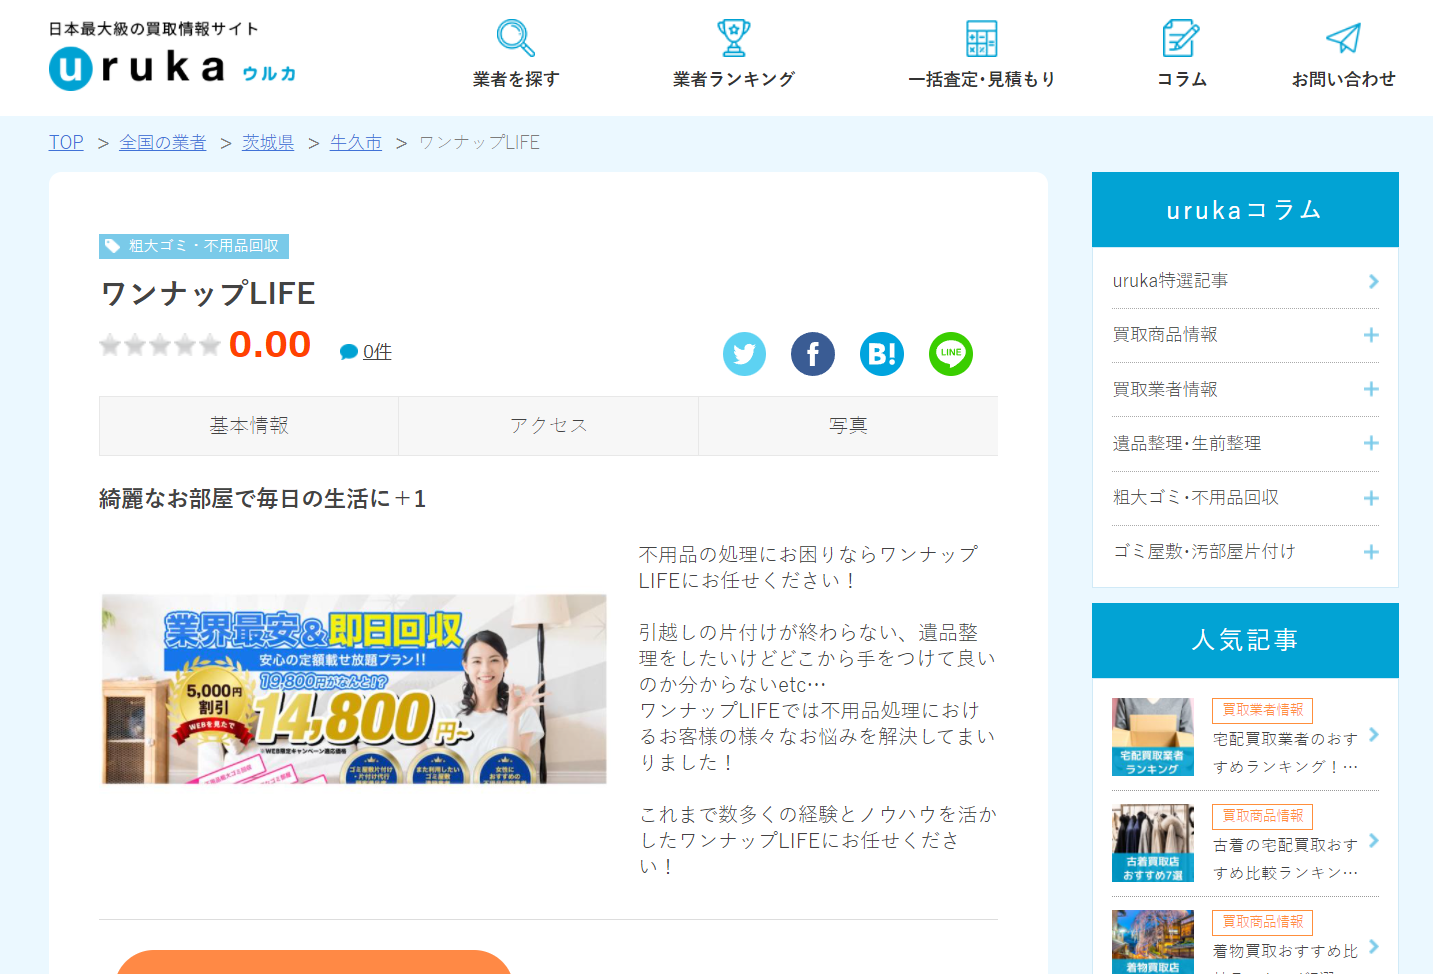Switch to the 基本情報 tab
The height and width of the screenshot is (974, 1433).
pyautogui.click(x=249, y=426)
